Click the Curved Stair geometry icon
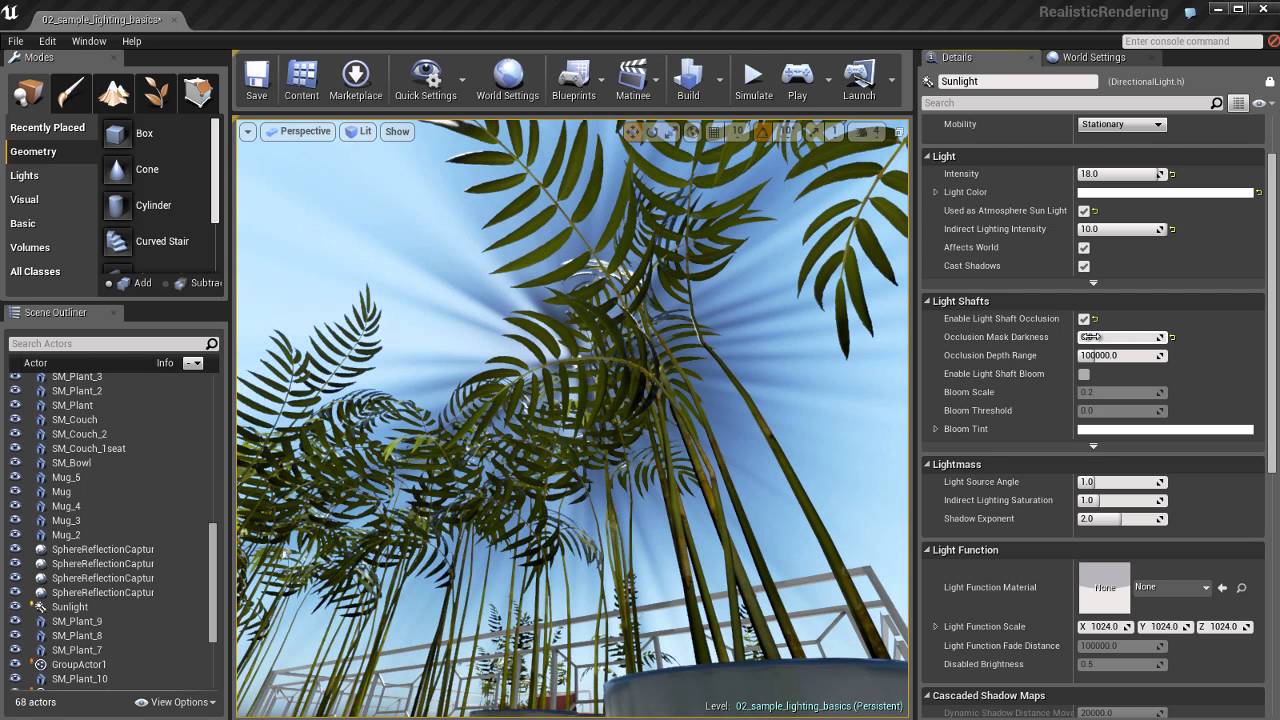The image size is (1280, 720). (x=118, y=242)
